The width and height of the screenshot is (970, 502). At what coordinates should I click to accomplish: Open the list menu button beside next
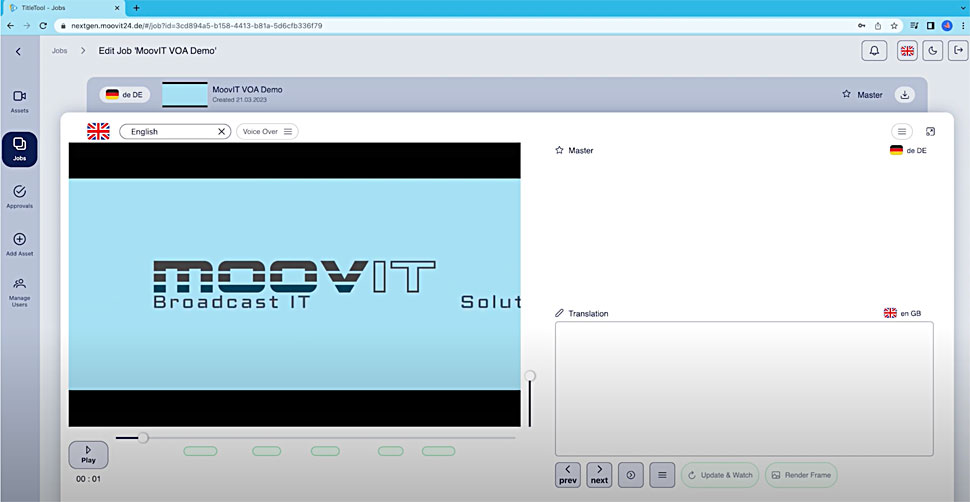662,475
